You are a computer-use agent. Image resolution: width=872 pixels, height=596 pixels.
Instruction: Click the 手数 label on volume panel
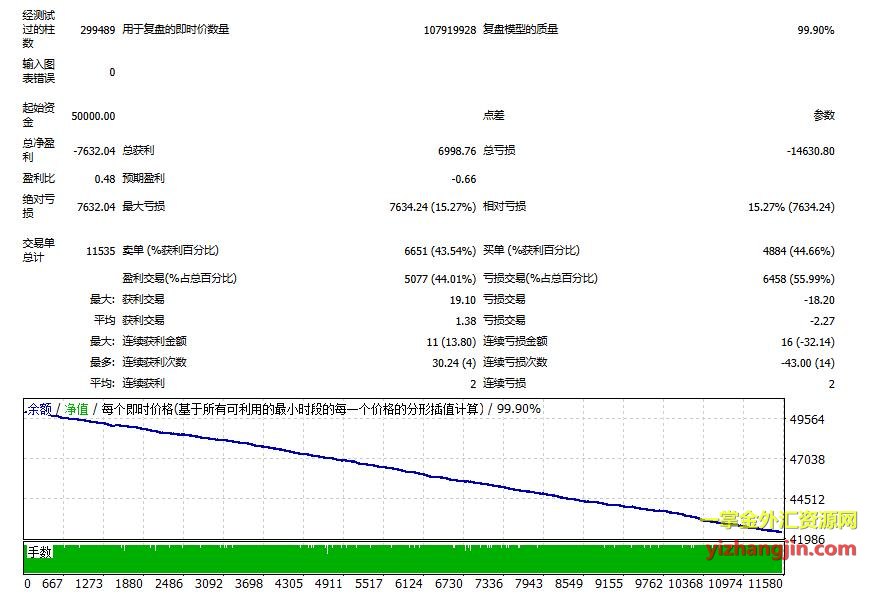(39, 551)
